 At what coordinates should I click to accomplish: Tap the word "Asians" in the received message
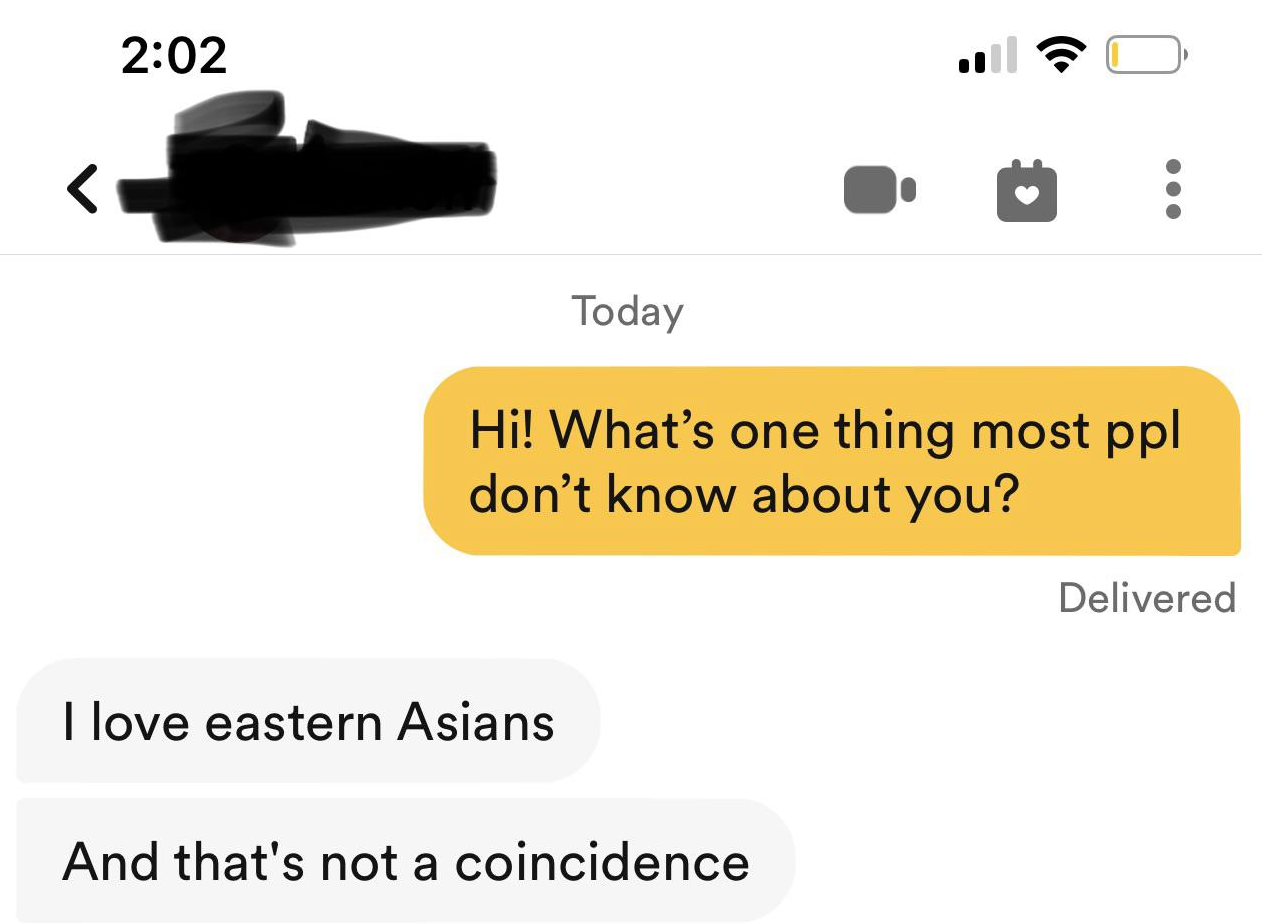point(475,722)
